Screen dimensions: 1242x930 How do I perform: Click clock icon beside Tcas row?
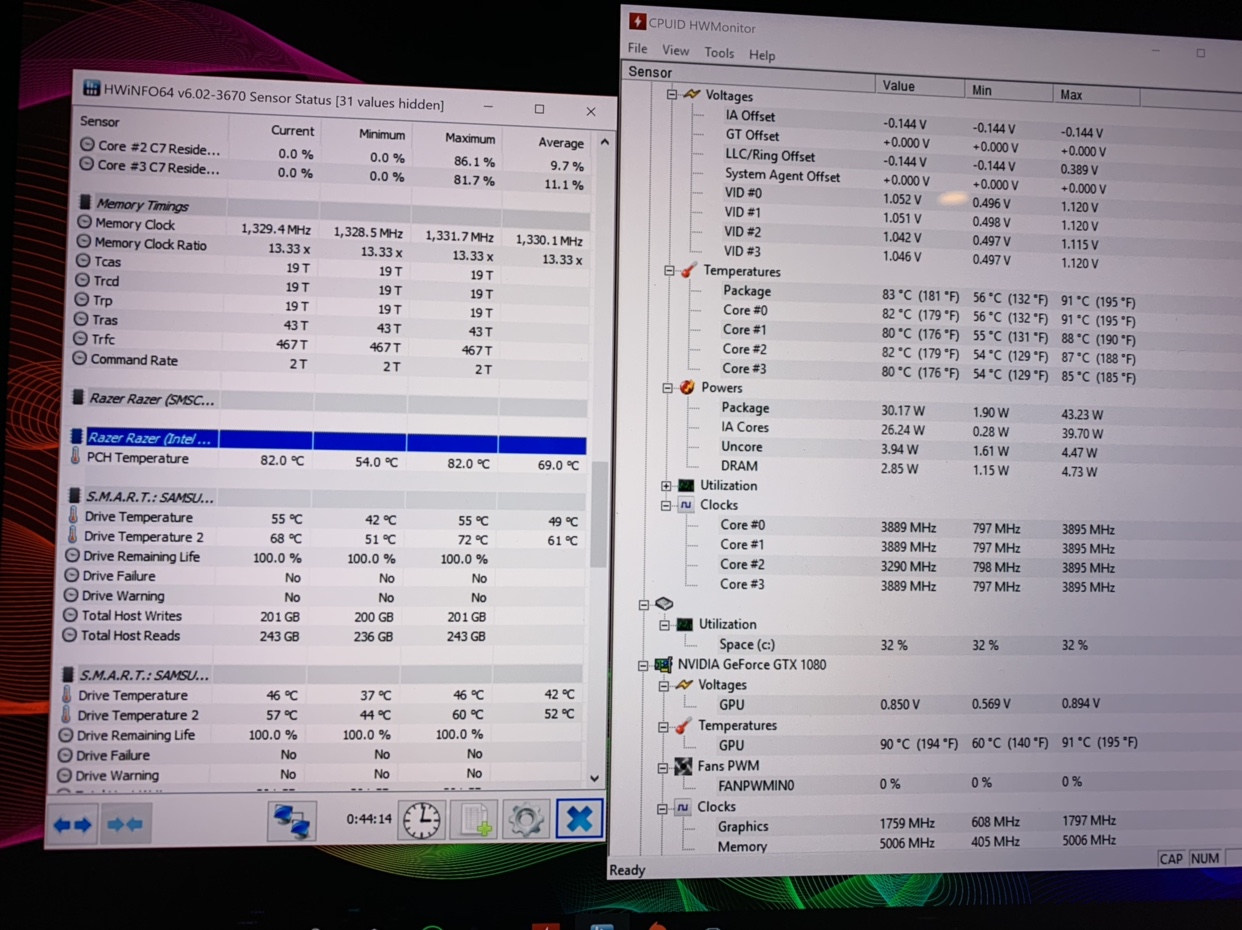pyautogui.click(x=84, y=261)
